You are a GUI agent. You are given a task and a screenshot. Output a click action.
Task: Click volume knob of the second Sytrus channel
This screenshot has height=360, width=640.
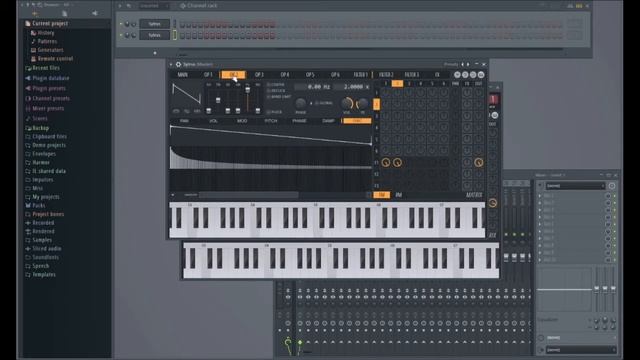pos(133,35)
